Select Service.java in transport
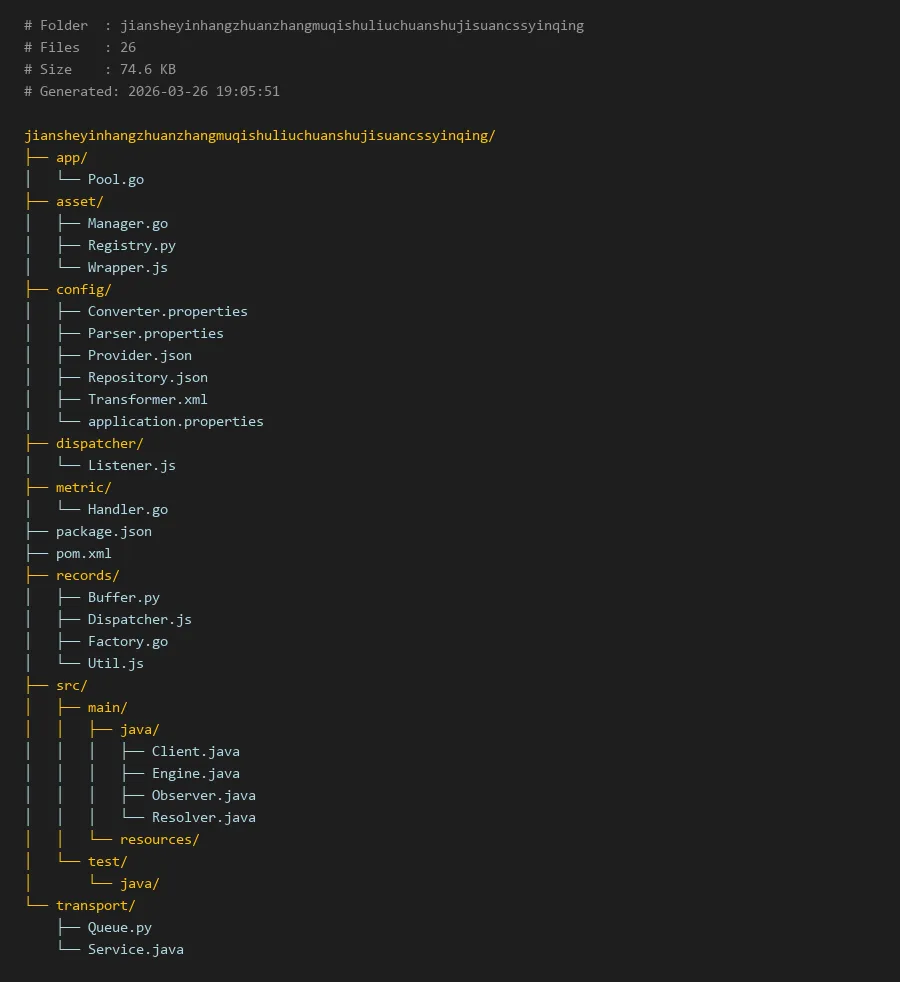 coord(135,949)
